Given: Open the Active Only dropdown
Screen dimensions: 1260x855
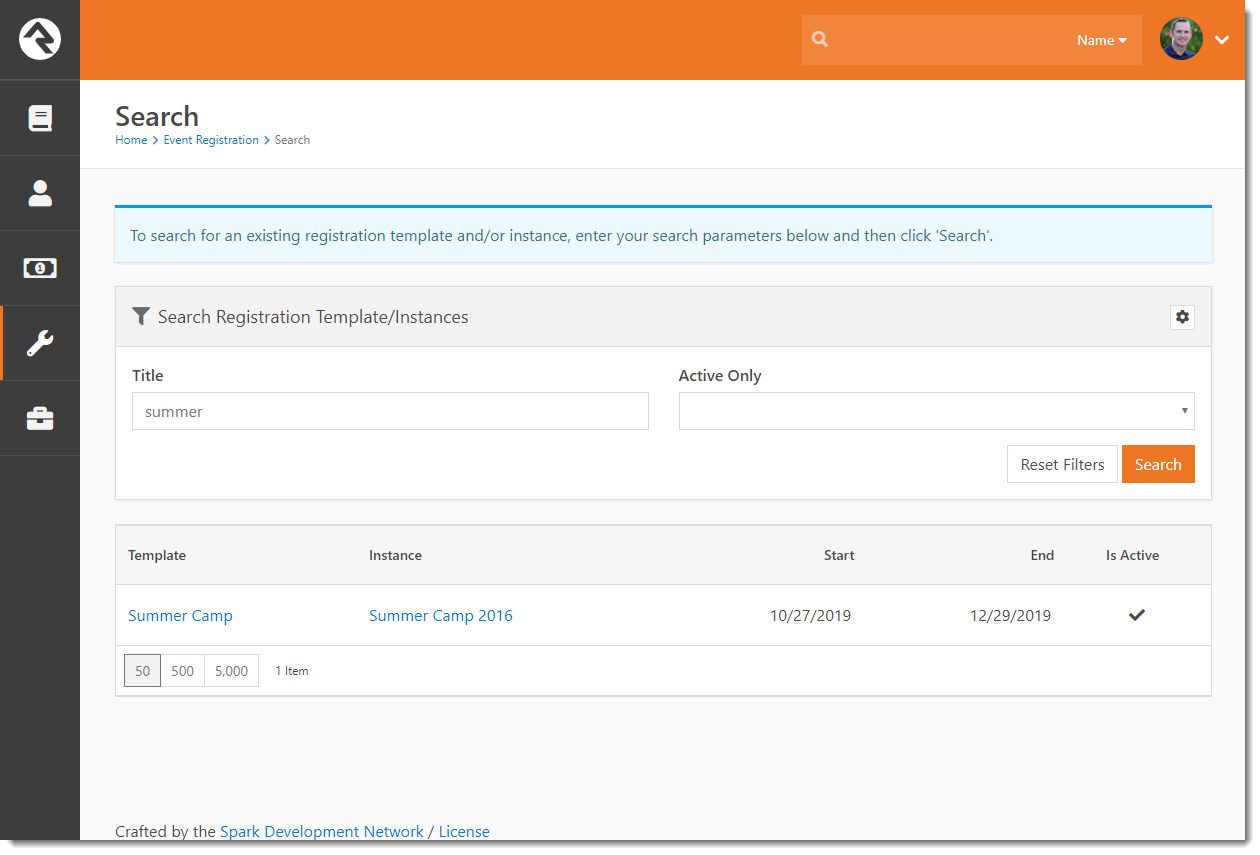Looking at the screenshot, I should (x=936, y=411).
